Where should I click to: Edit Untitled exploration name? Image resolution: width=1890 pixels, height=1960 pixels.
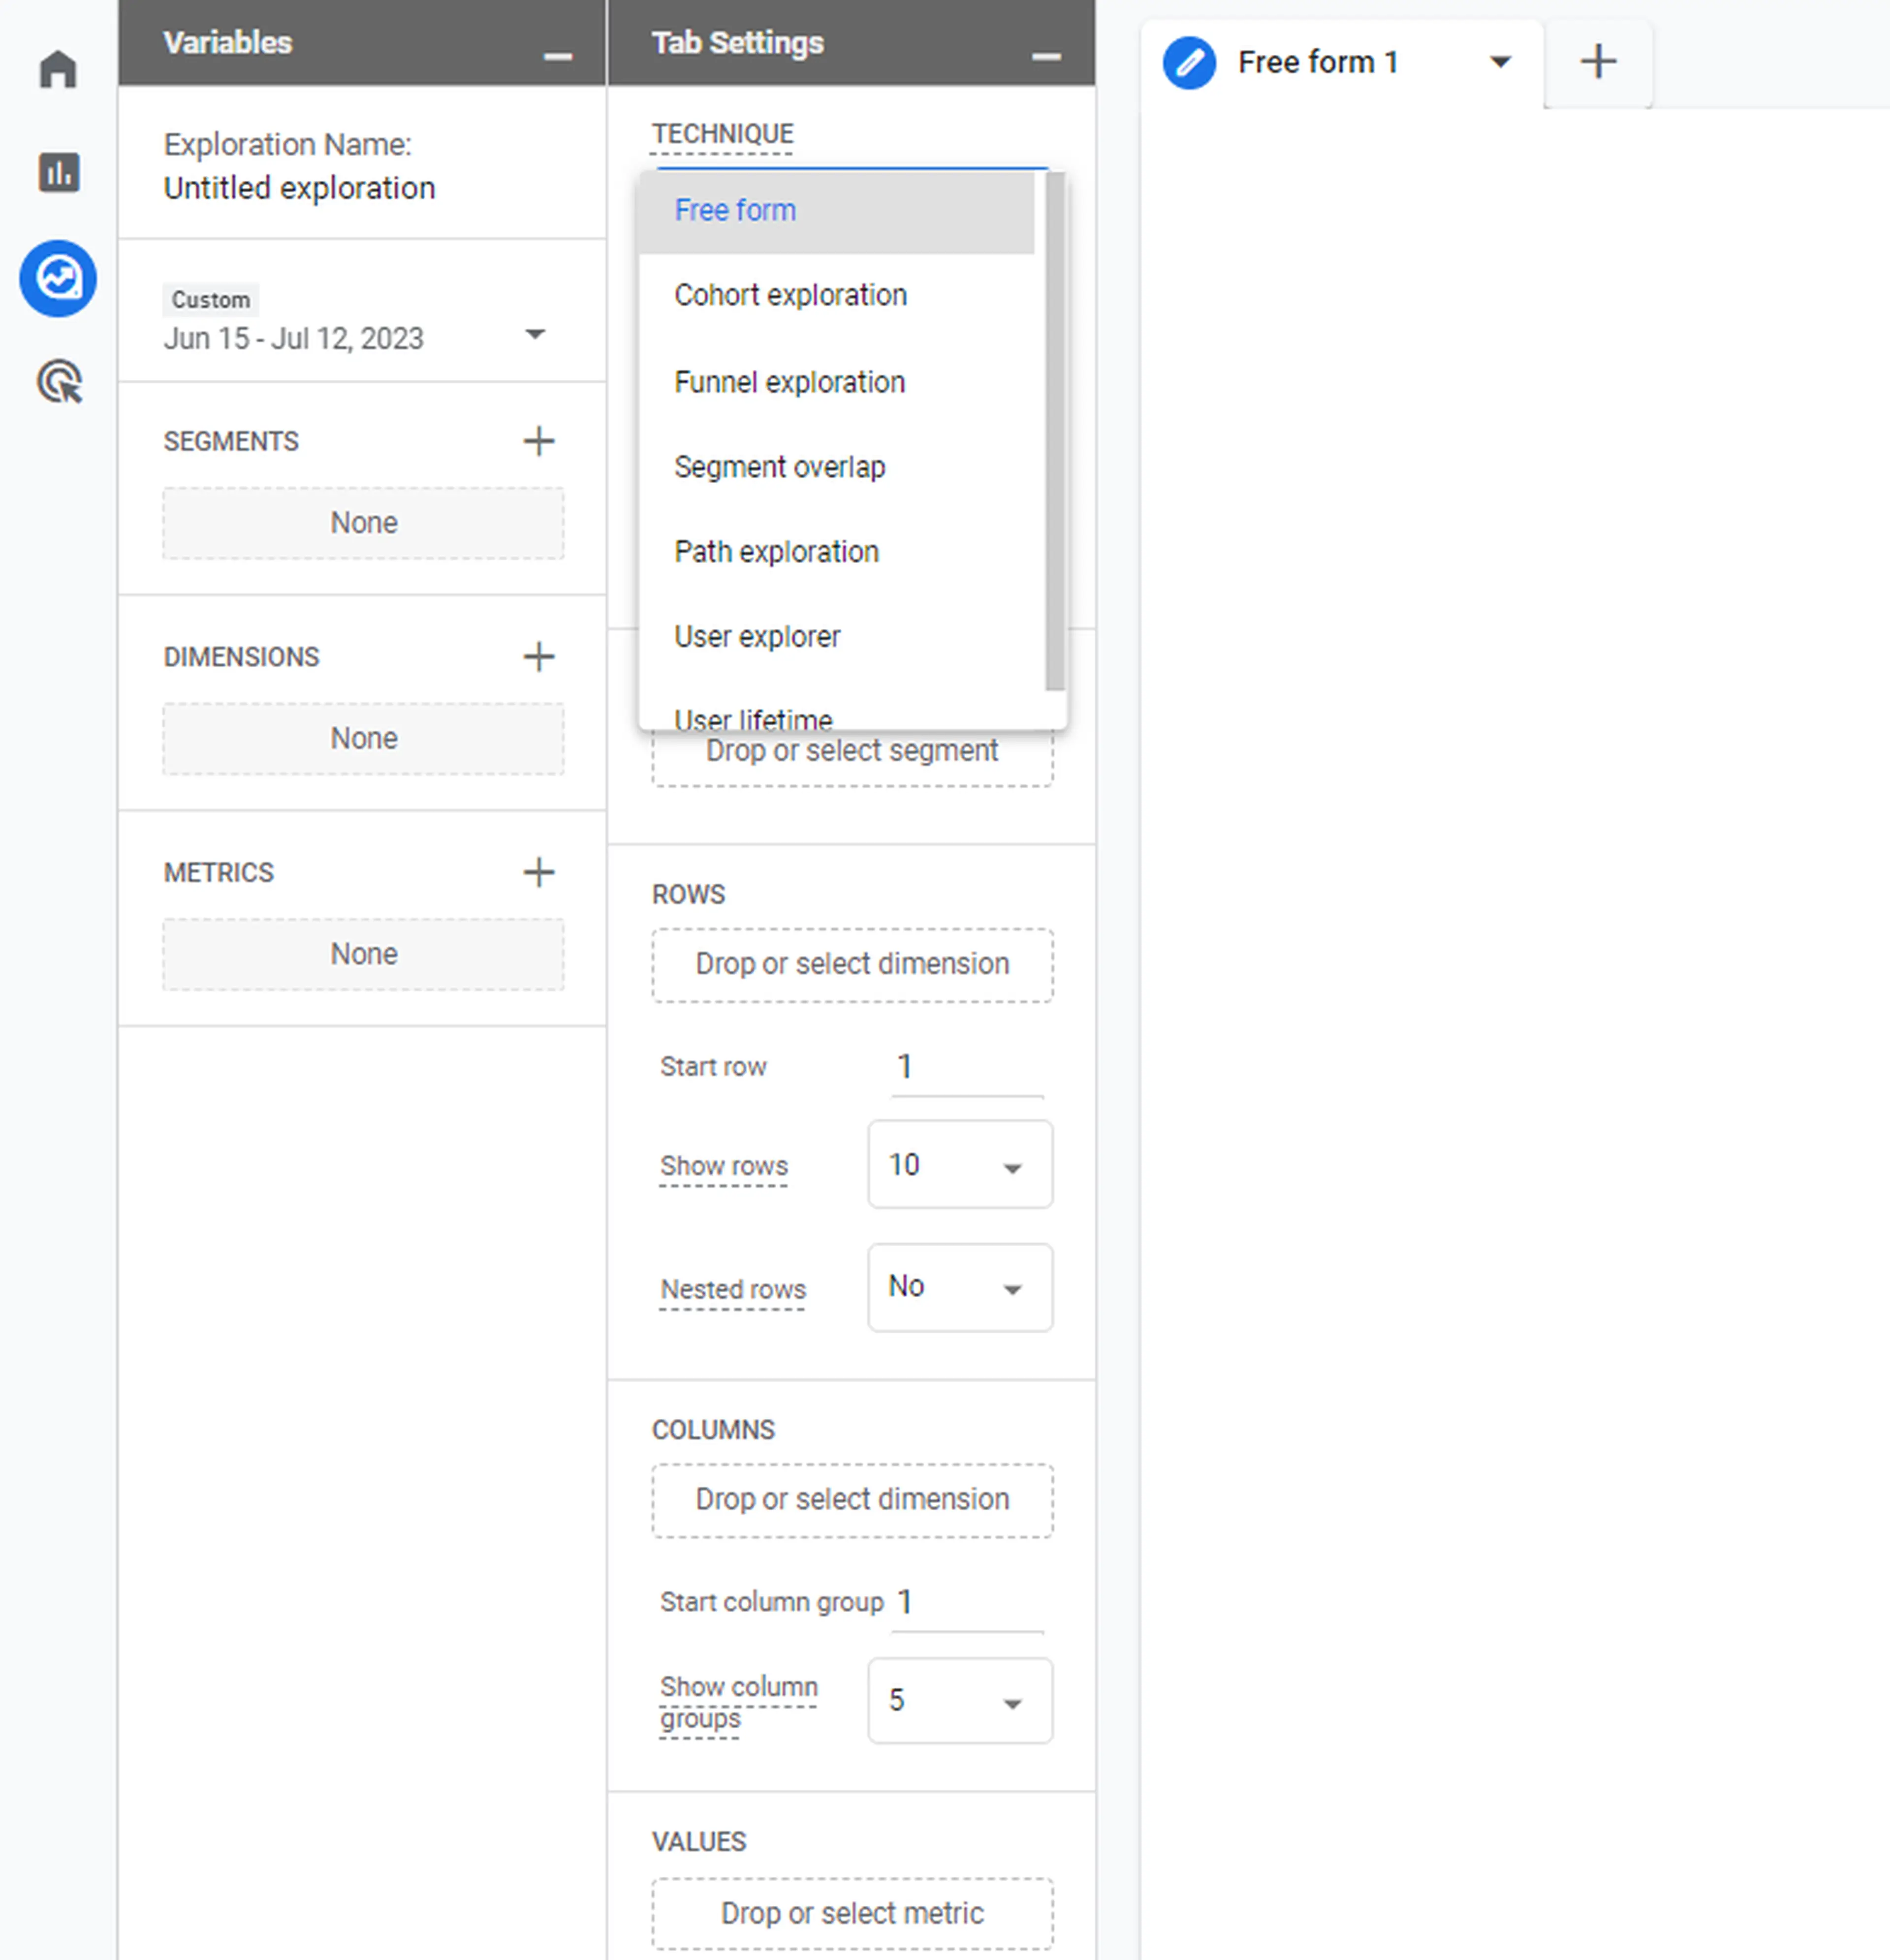pos(299,189)
